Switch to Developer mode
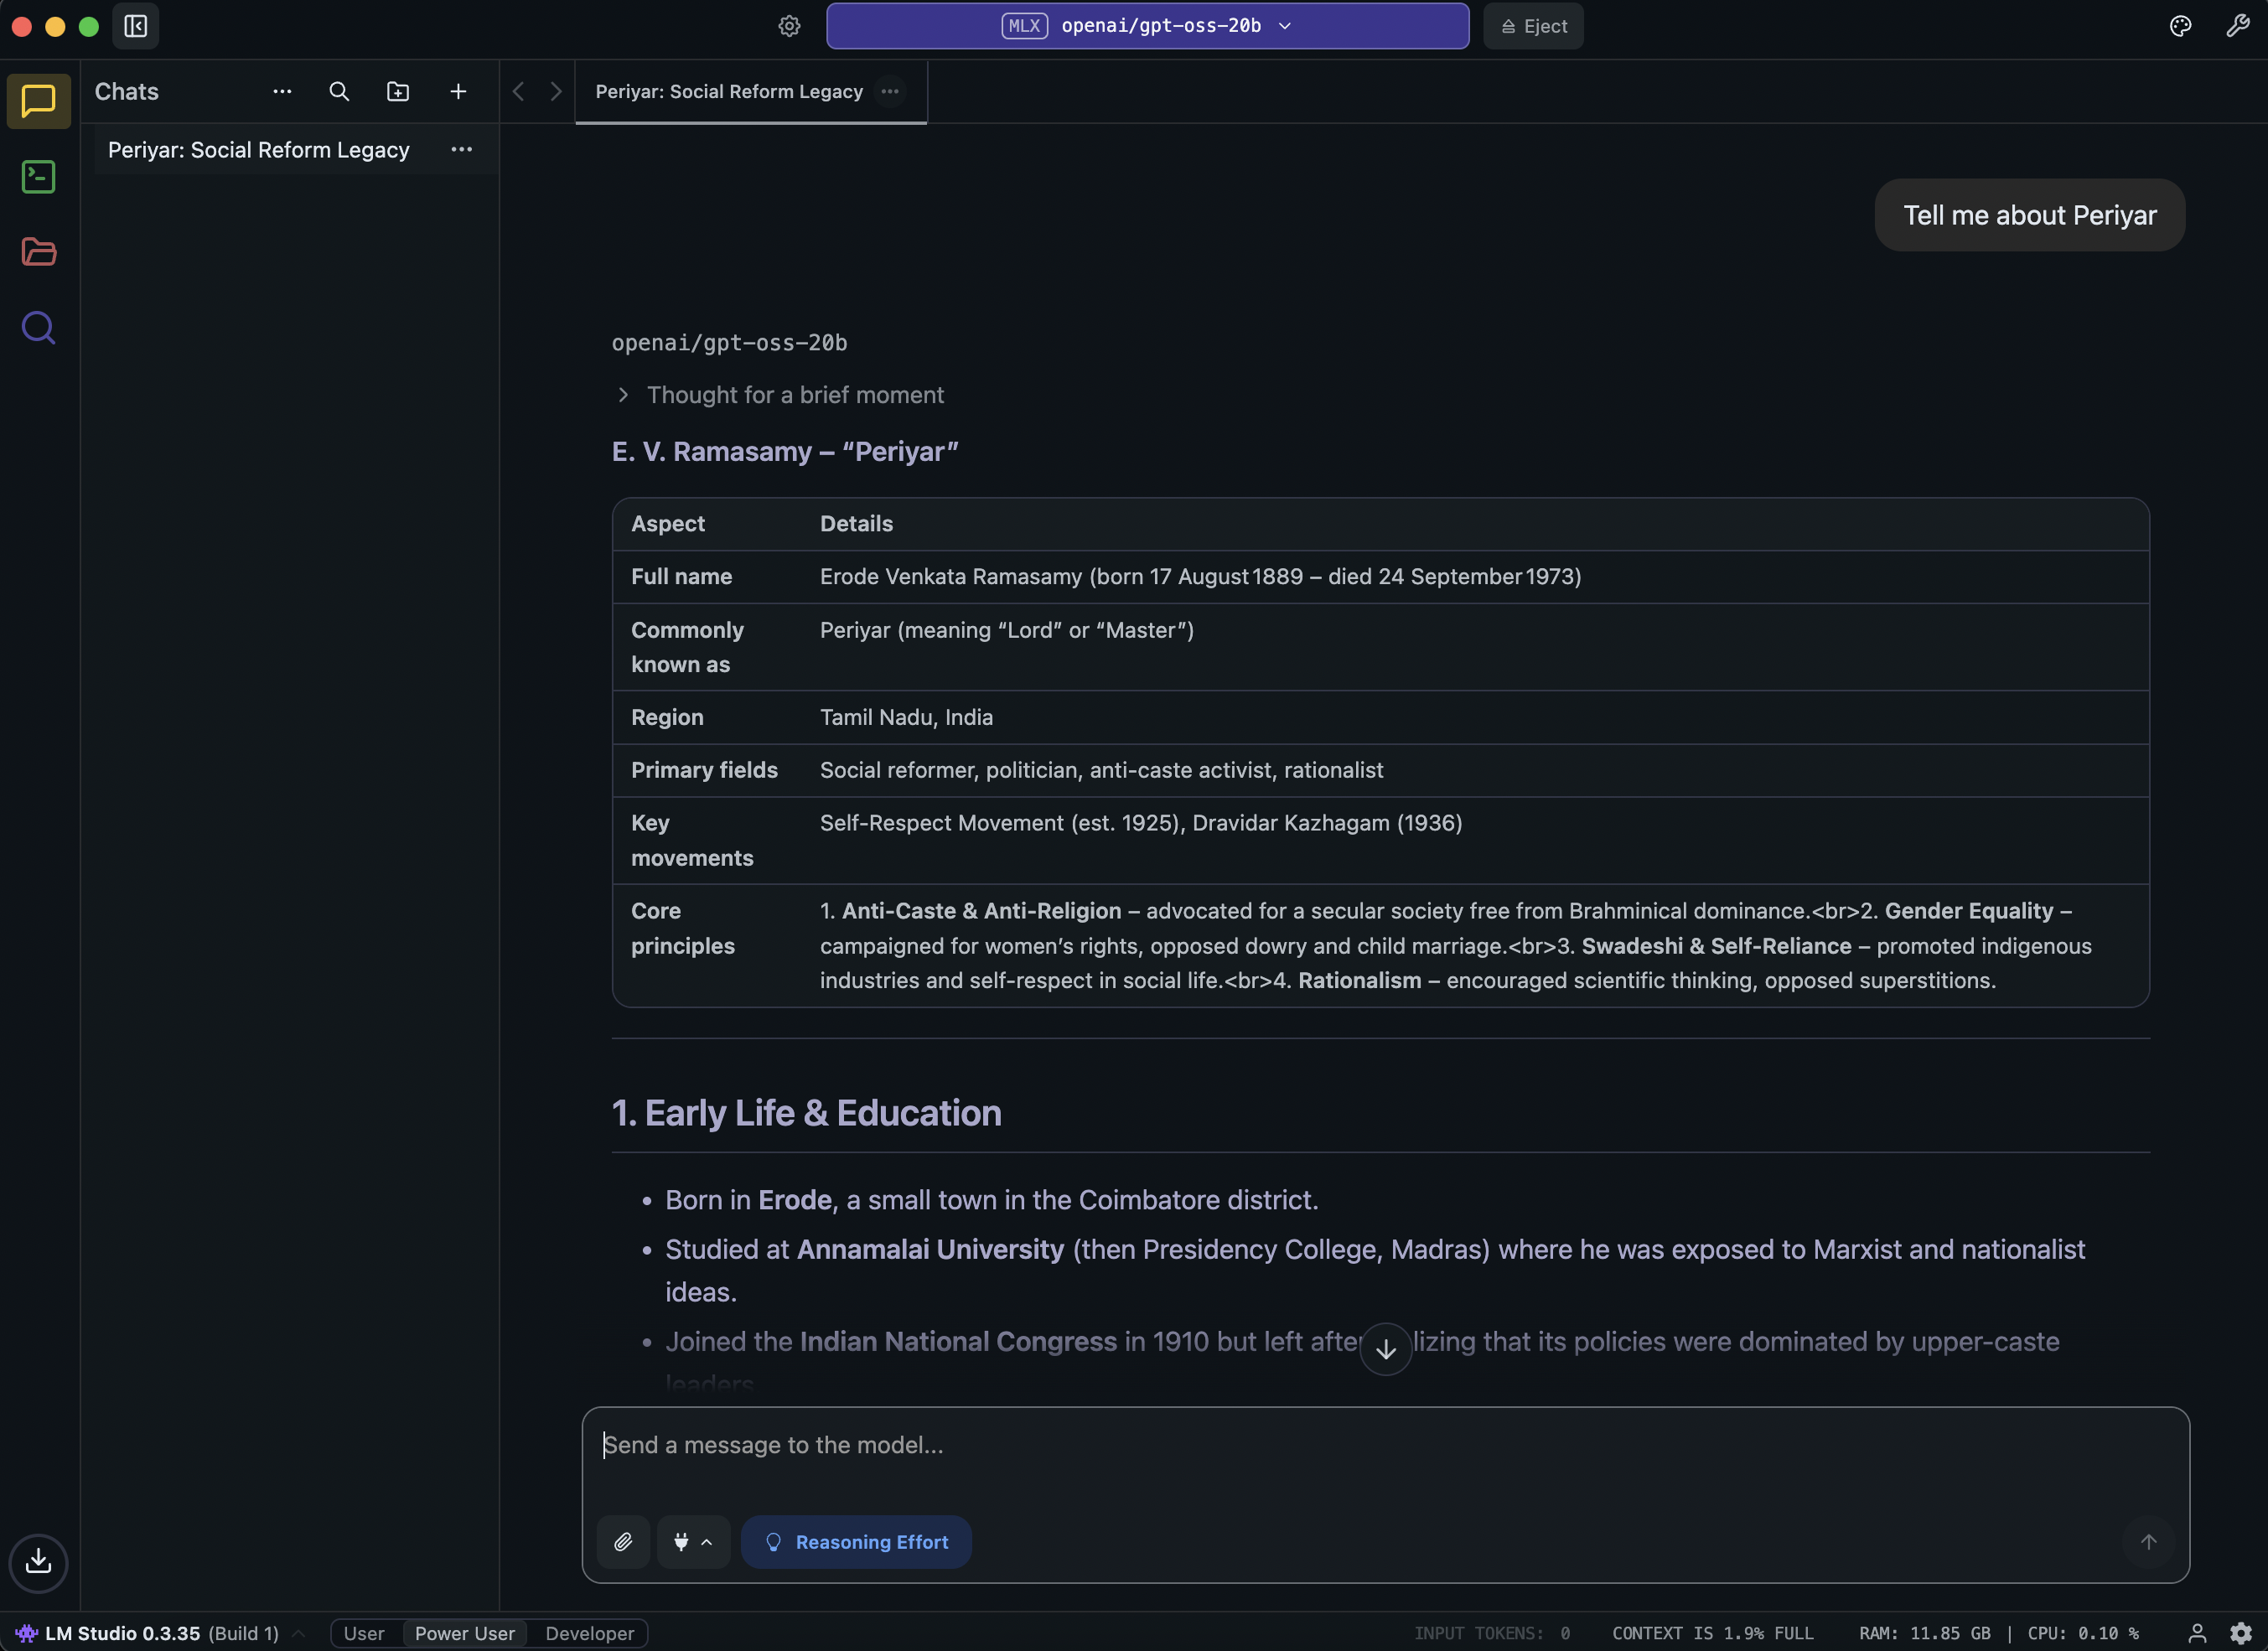The image size is (2268, 1651). coord(589,1633)
